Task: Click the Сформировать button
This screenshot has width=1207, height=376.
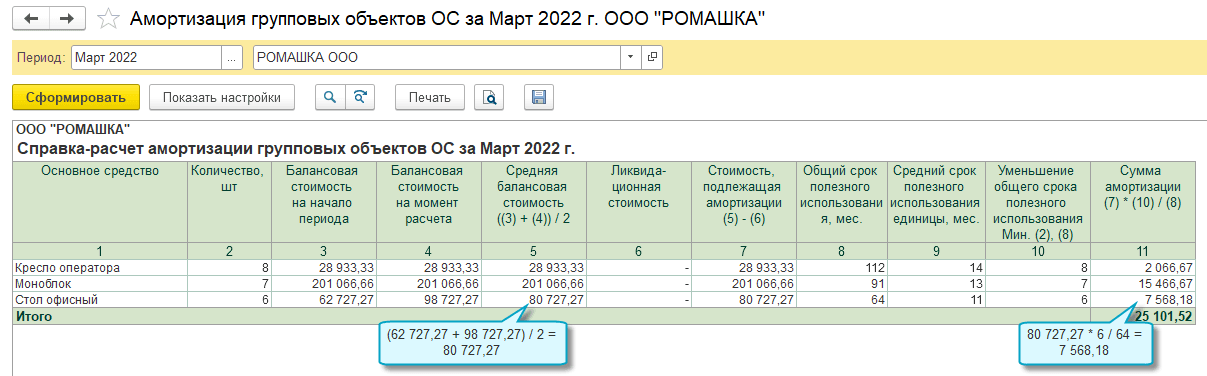Action: pyautogui.click(x=76, y=97)
